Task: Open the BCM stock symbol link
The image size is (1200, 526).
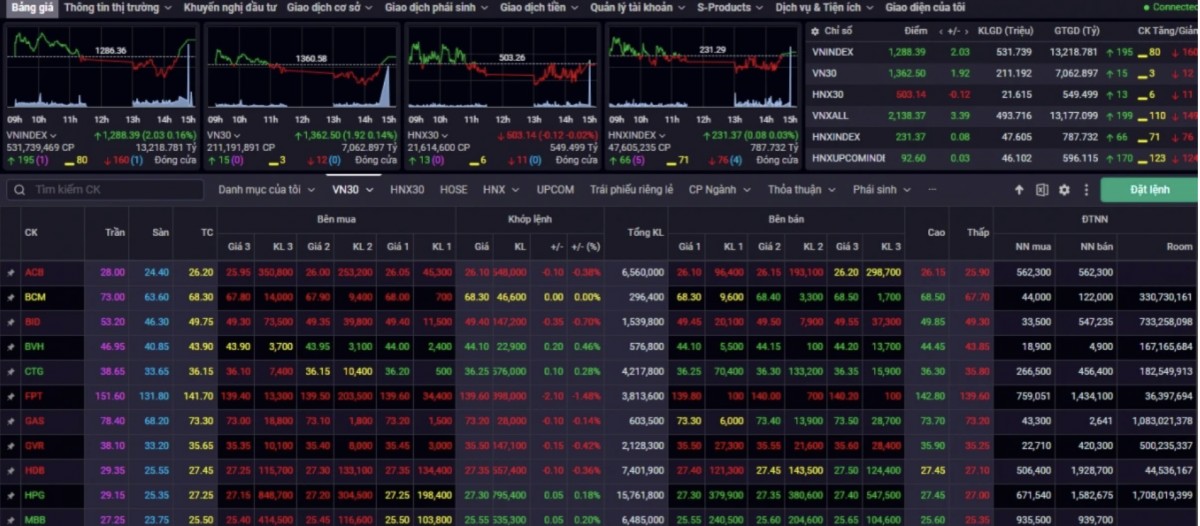Action: 35,297
